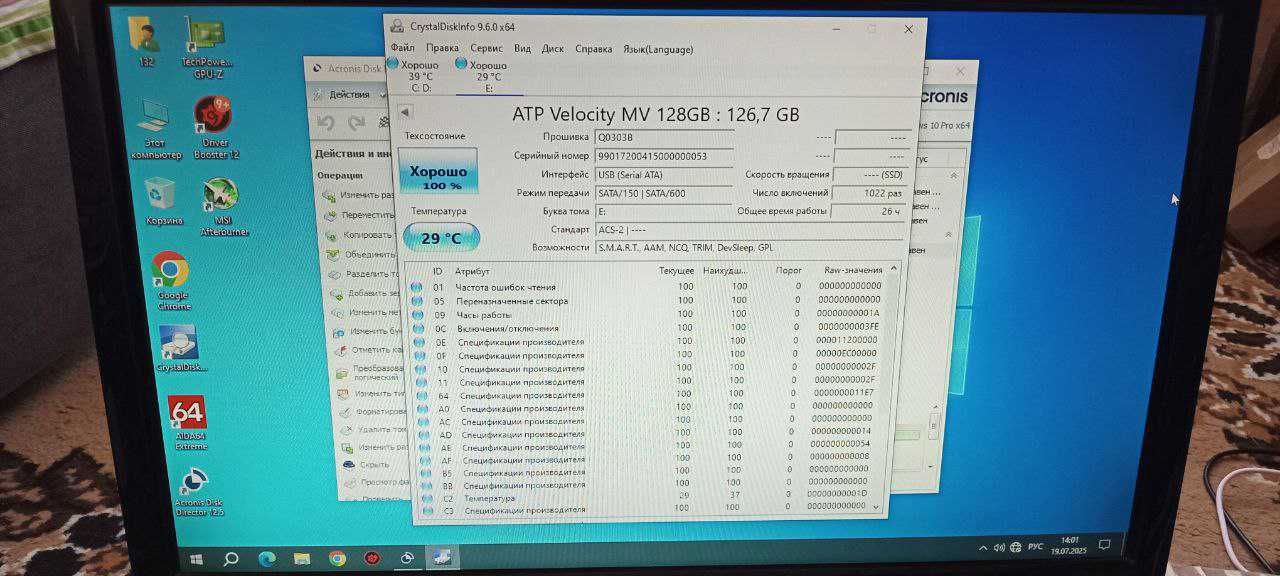Open CrystalDiskInfo desktop shortcut
The image size is (1280, 576).
click(x=181, y=349)
